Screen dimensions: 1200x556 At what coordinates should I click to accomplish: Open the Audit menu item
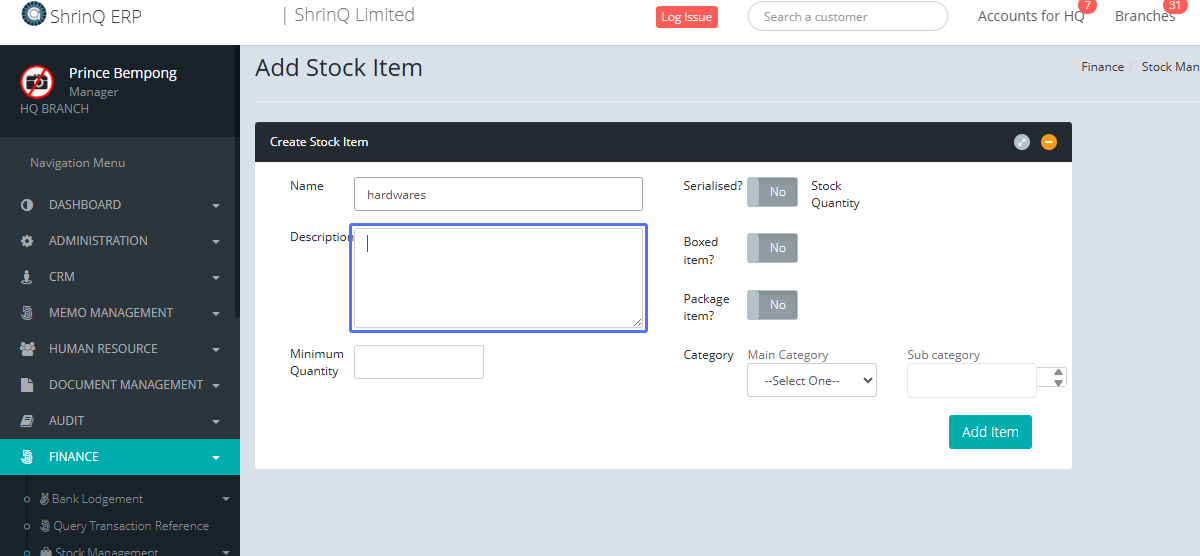tap(67, 421)
